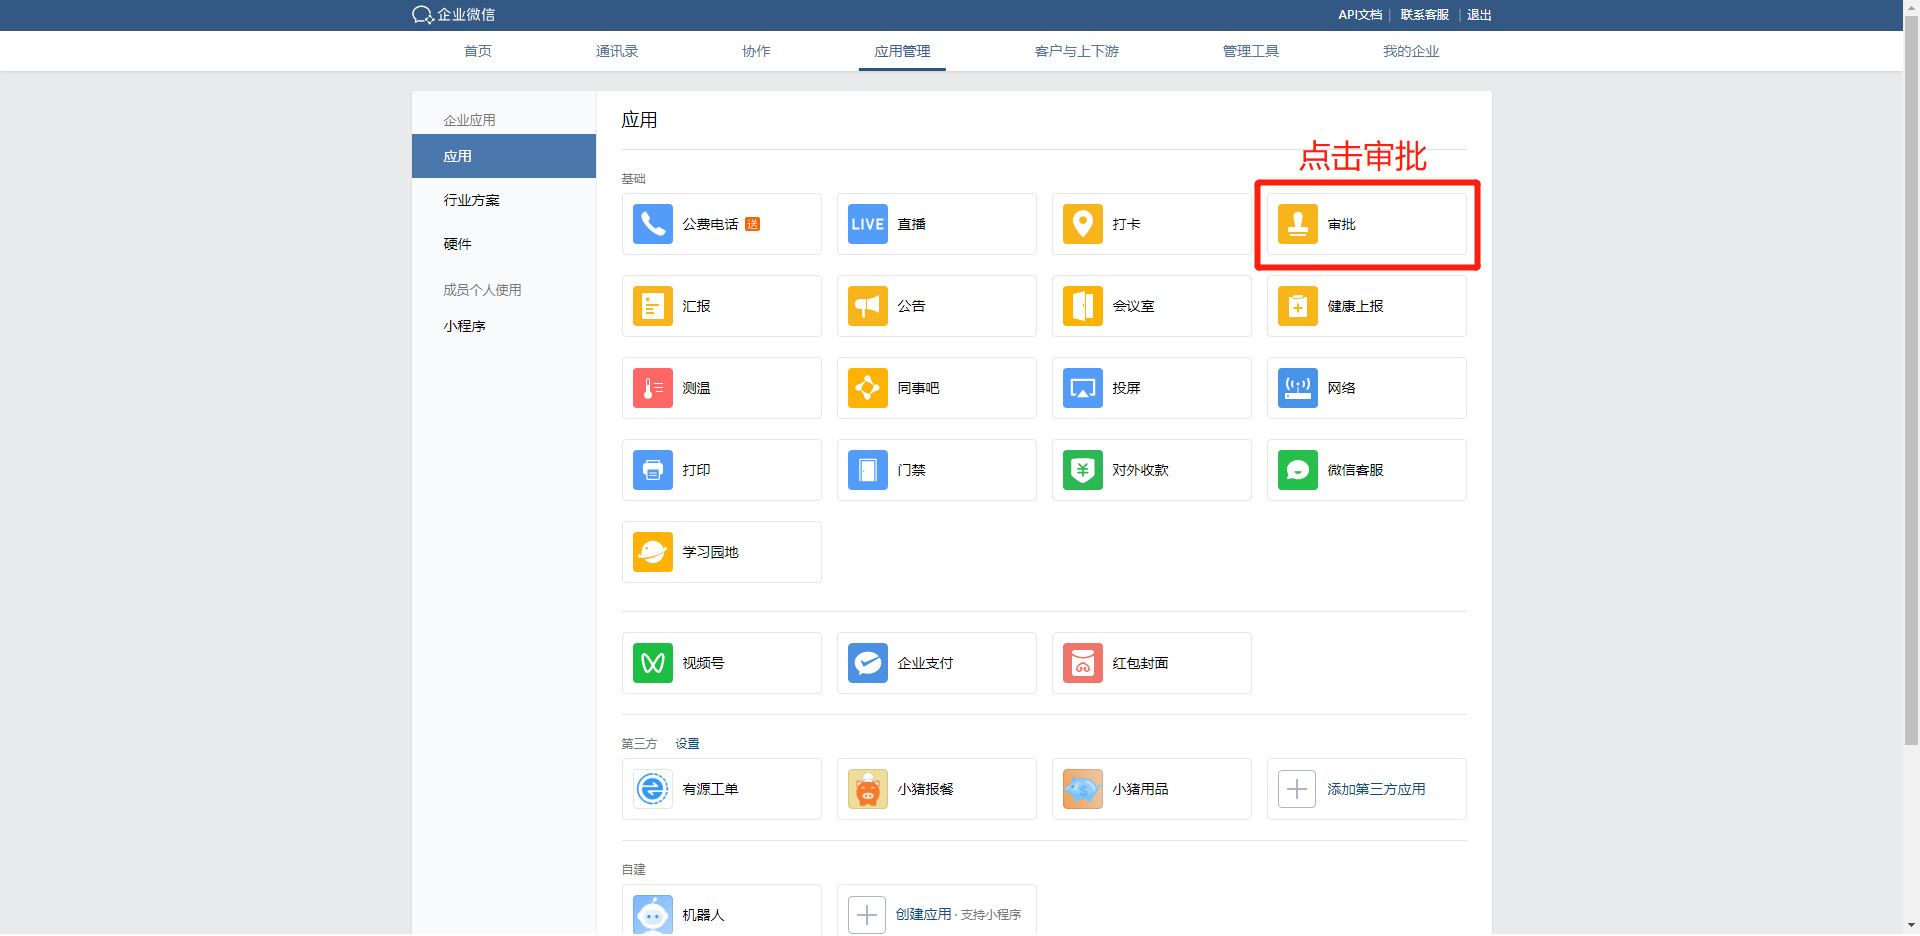Click the 健康上报 label text
This screenshot has height=936, width=1920.
[x=1355, y=306]
